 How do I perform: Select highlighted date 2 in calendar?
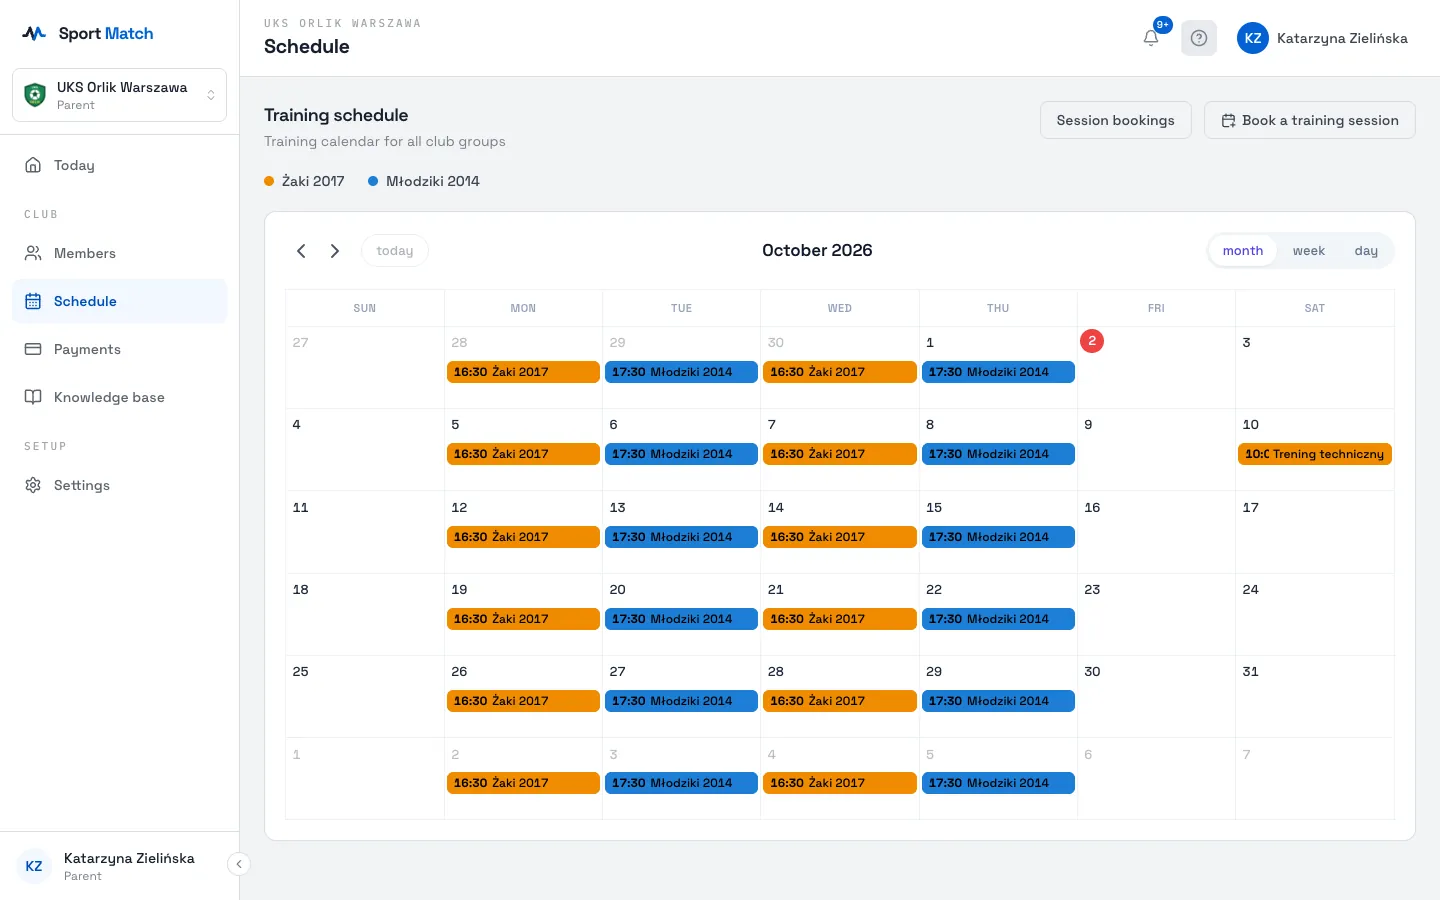[x=1092, y=341]
